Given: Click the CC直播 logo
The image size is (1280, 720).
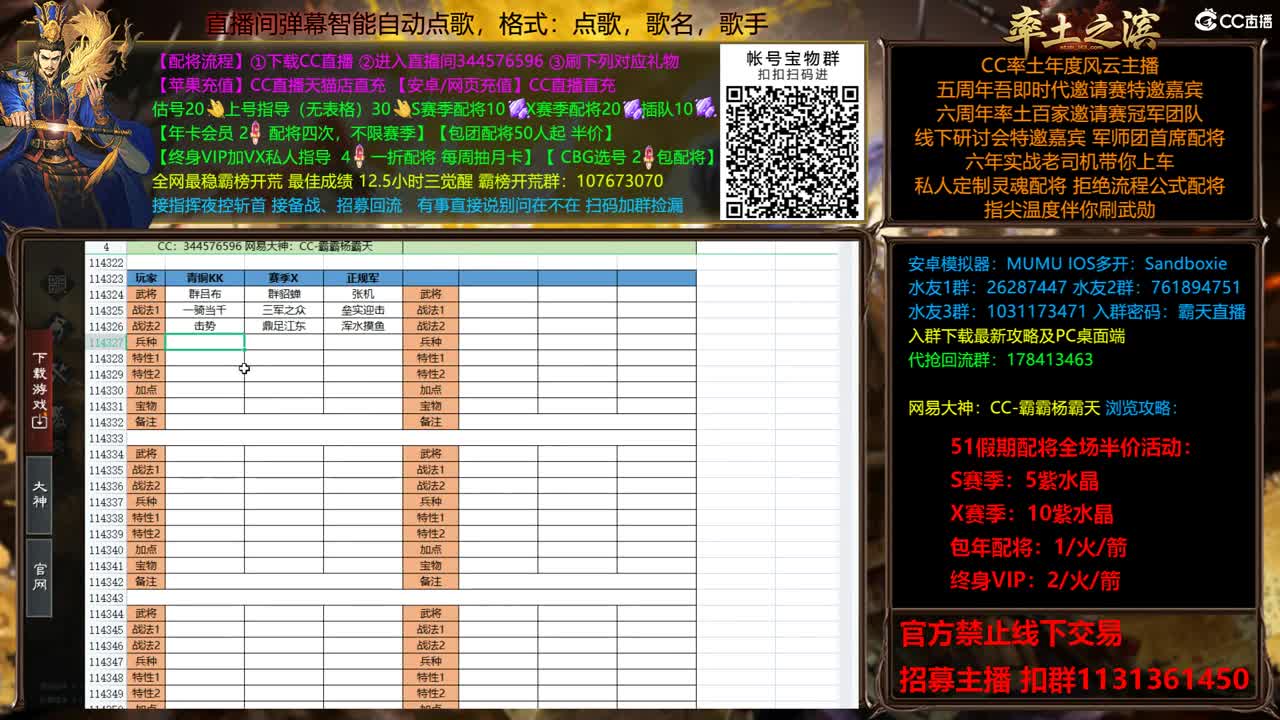Looking at the screenshot, I should pos(1233,20).
